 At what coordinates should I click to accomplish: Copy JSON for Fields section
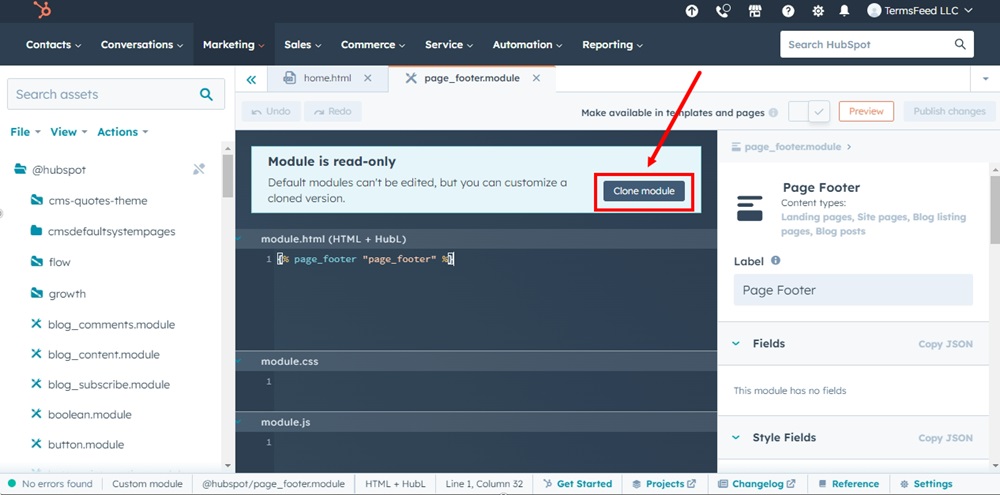(x=945, y=344)
